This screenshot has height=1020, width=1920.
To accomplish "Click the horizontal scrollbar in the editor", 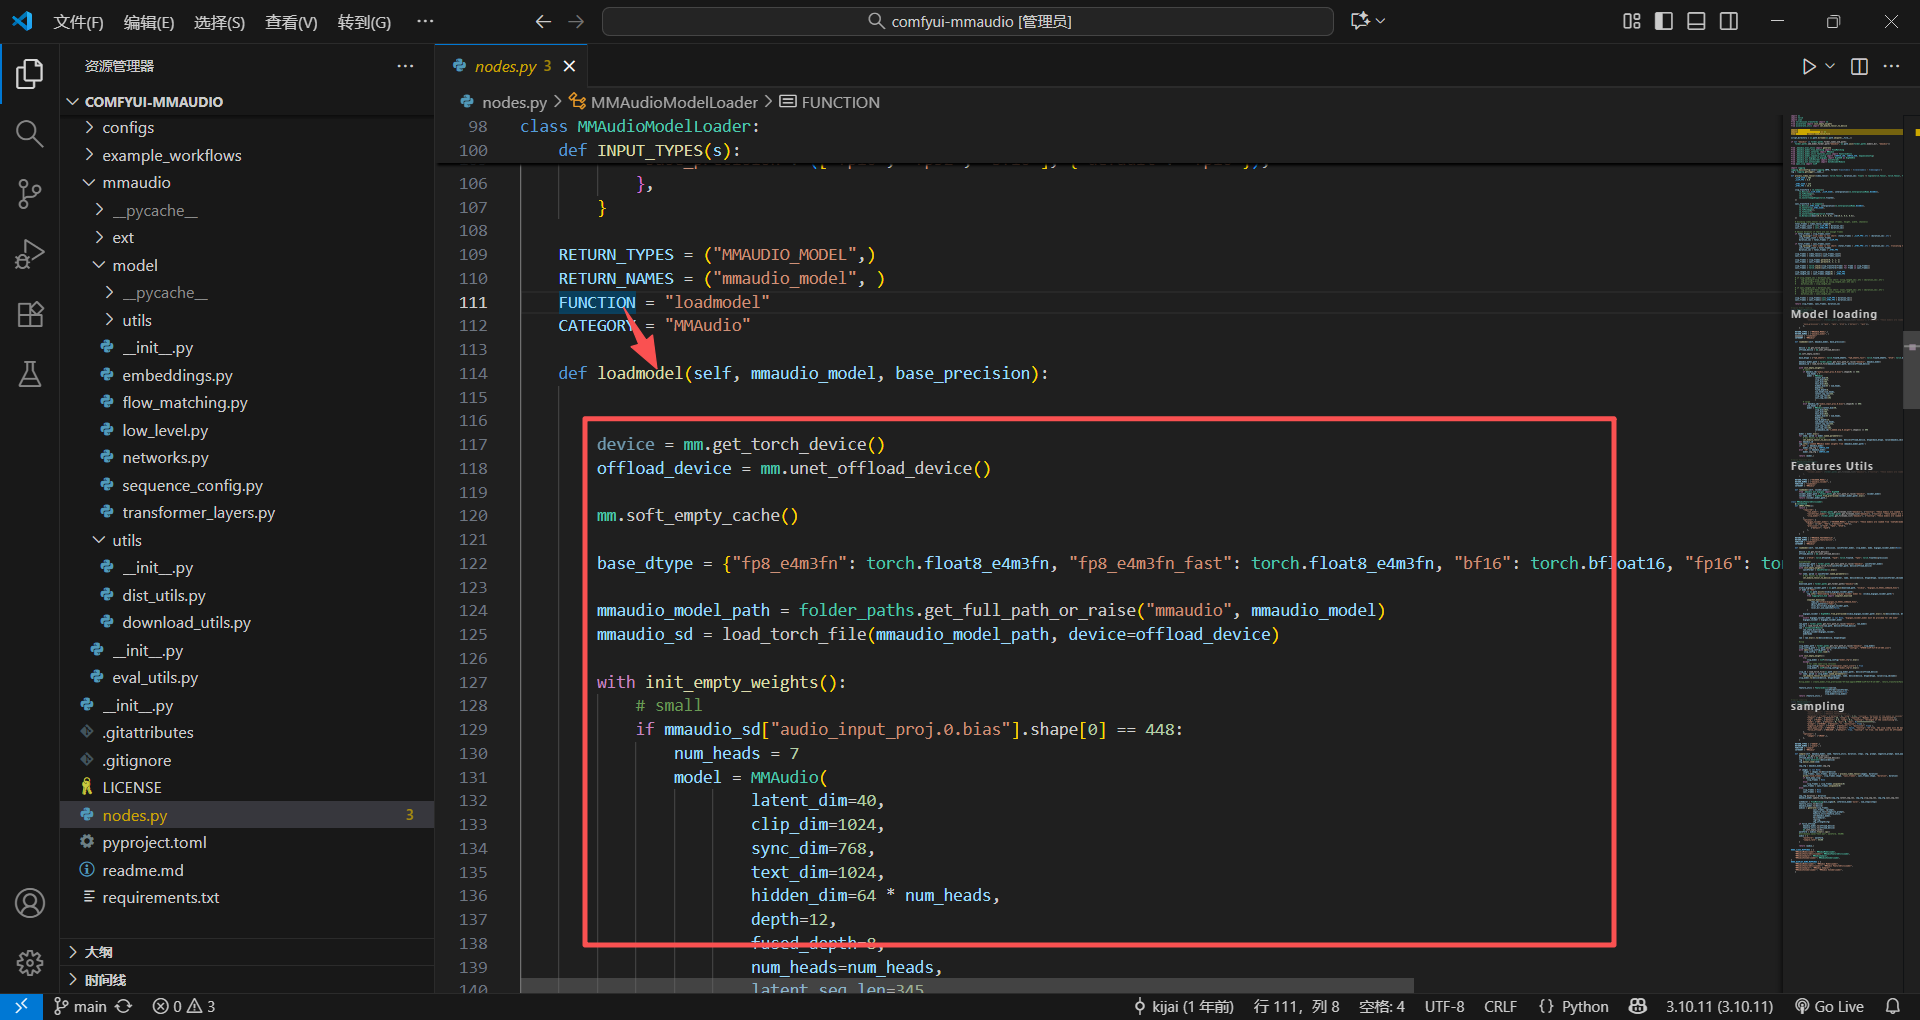I will pos(967,986).
